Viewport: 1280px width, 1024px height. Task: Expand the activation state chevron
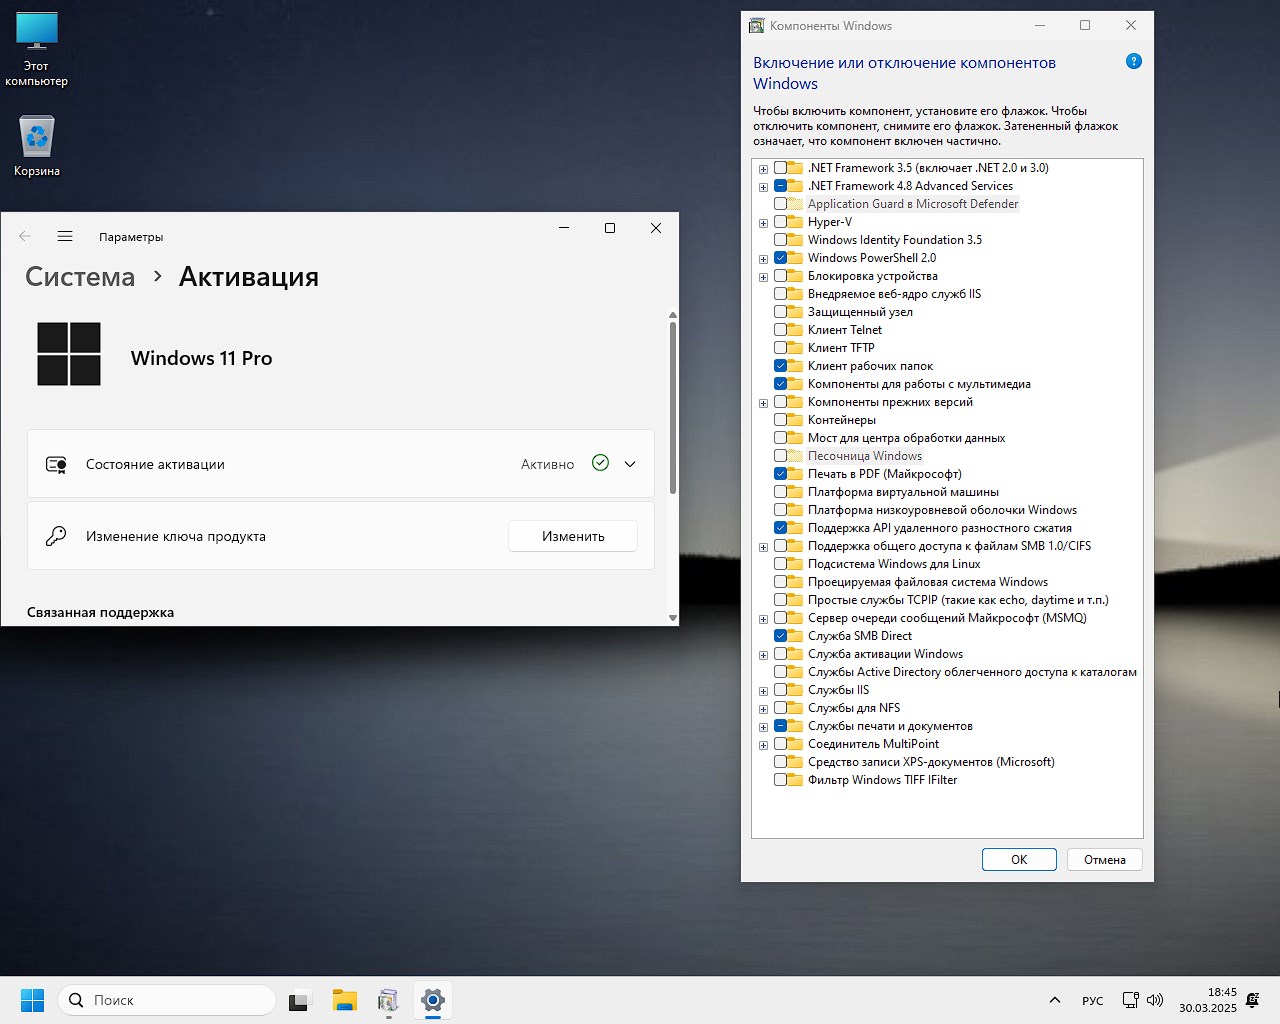(x=630, y=464)
